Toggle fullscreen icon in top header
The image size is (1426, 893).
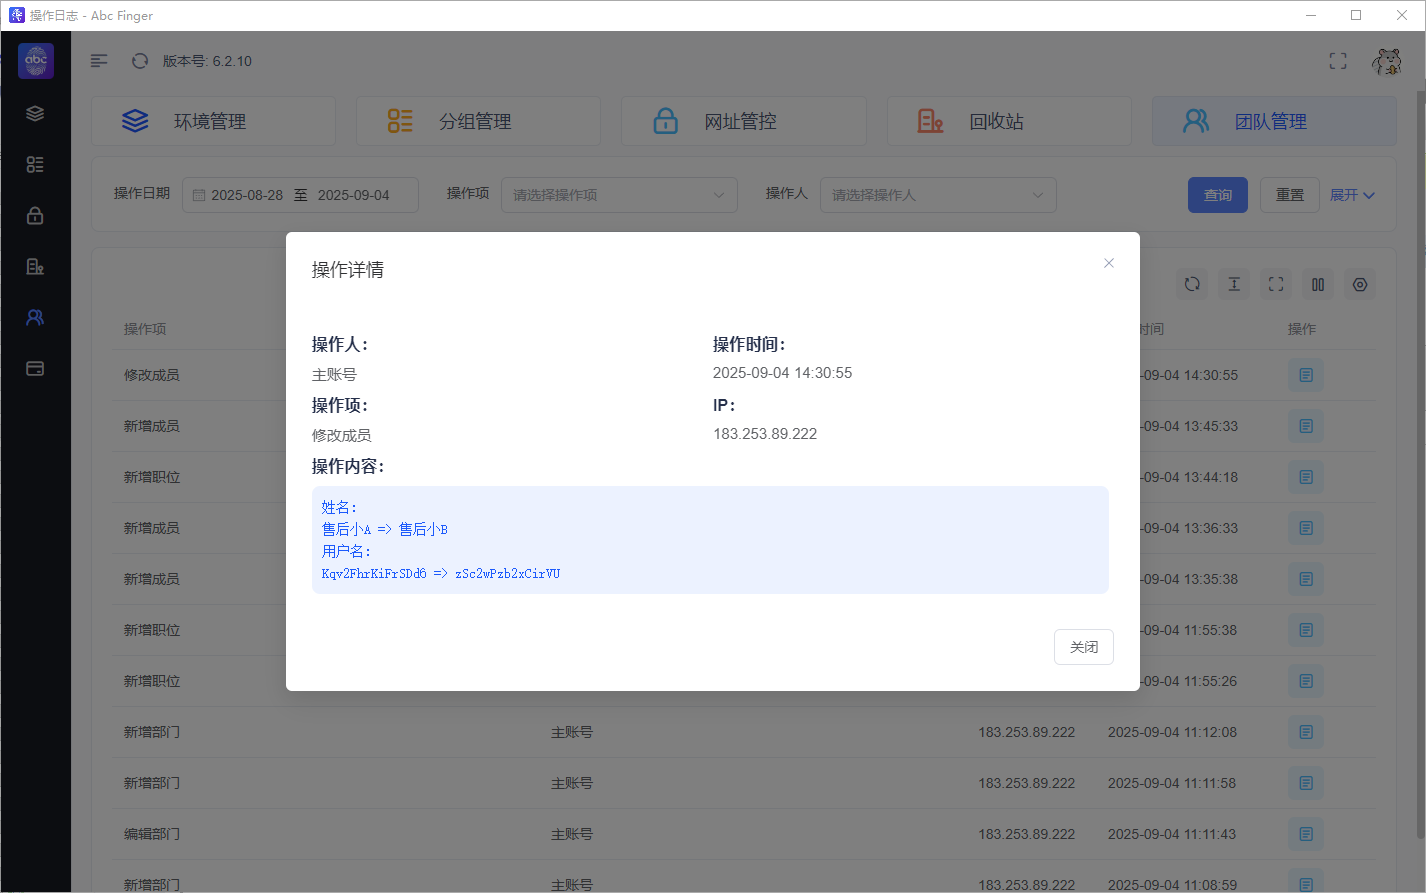(x=1338, y=61)
